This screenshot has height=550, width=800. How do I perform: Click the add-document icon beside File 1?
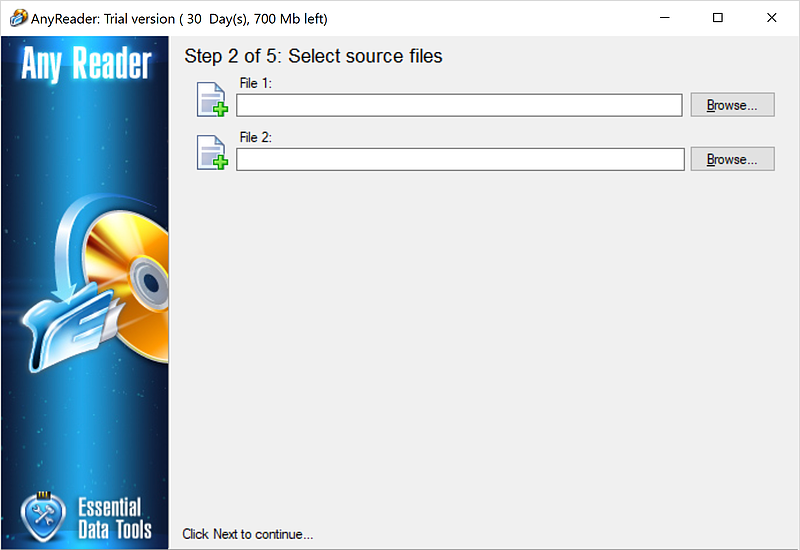tap(212, 100)
